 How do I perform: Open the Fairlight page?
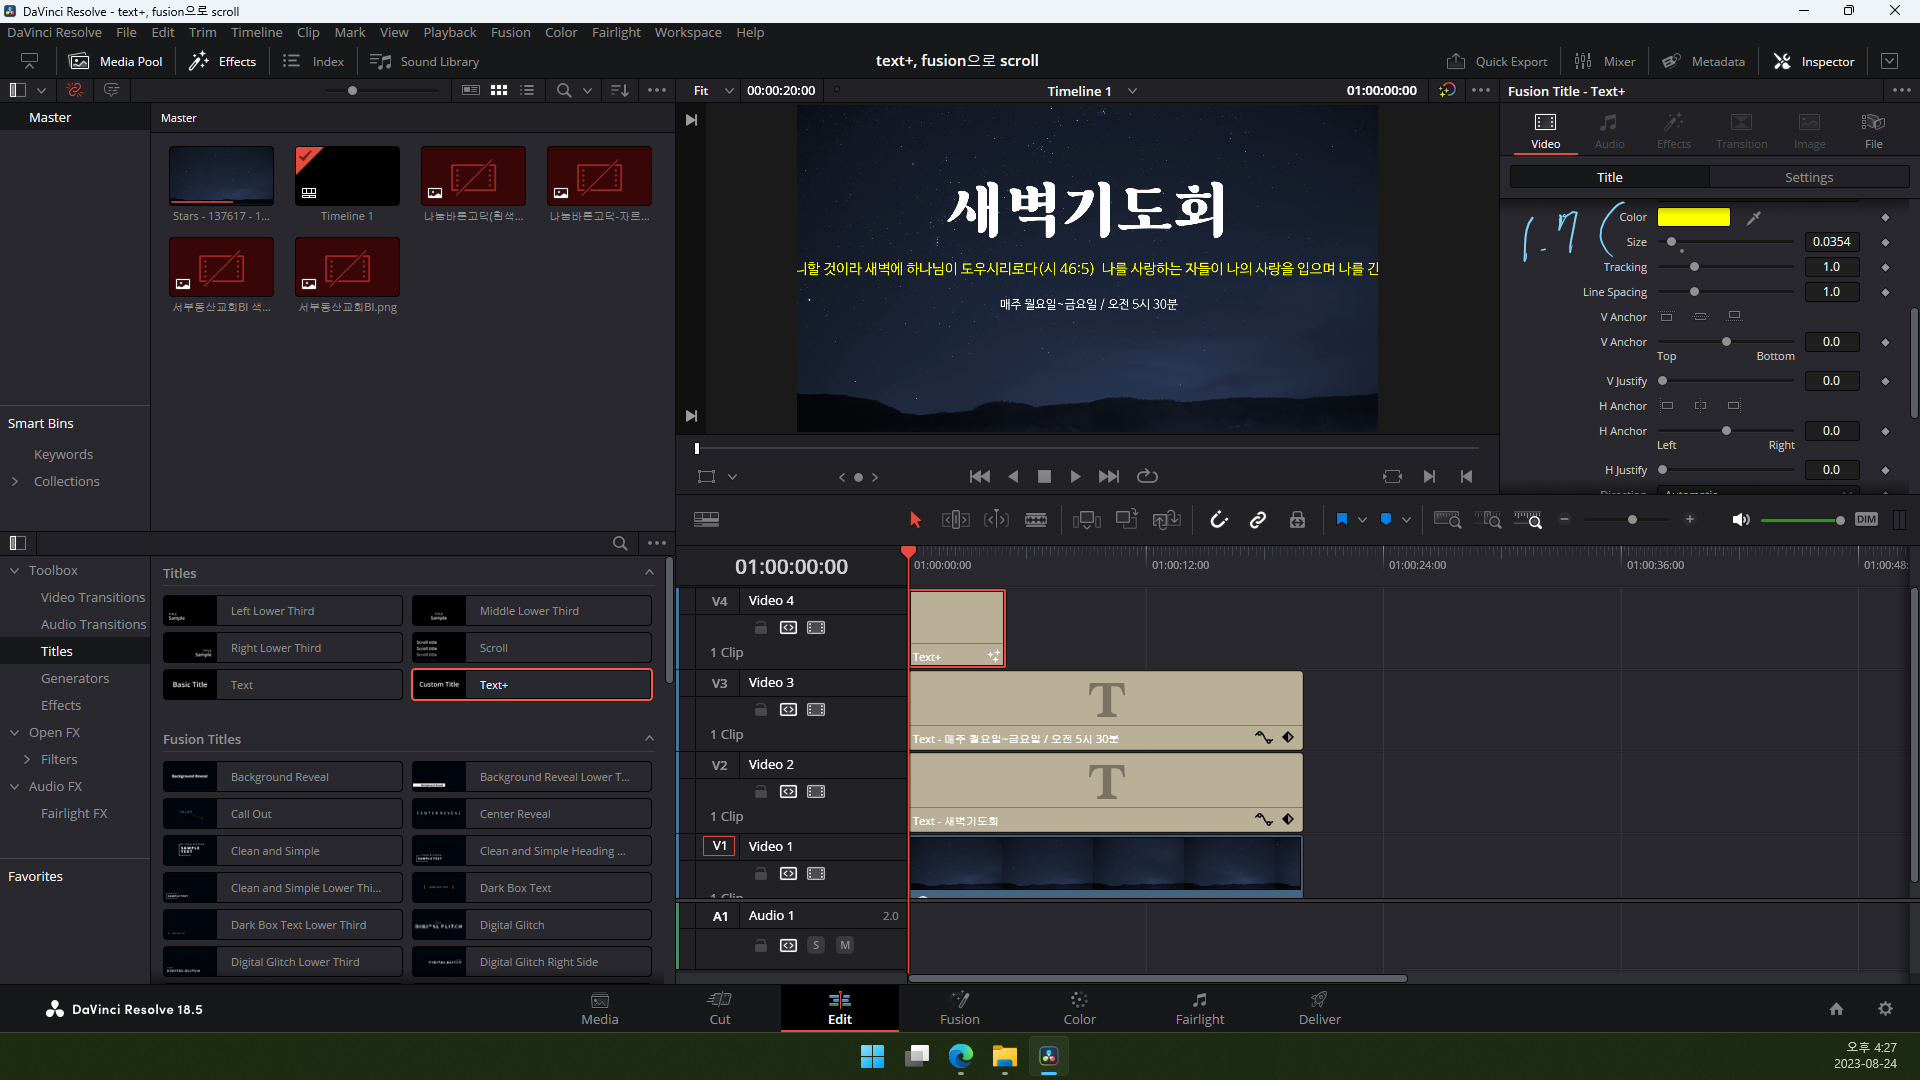pyautogui.click(x=1199, y=1008)
